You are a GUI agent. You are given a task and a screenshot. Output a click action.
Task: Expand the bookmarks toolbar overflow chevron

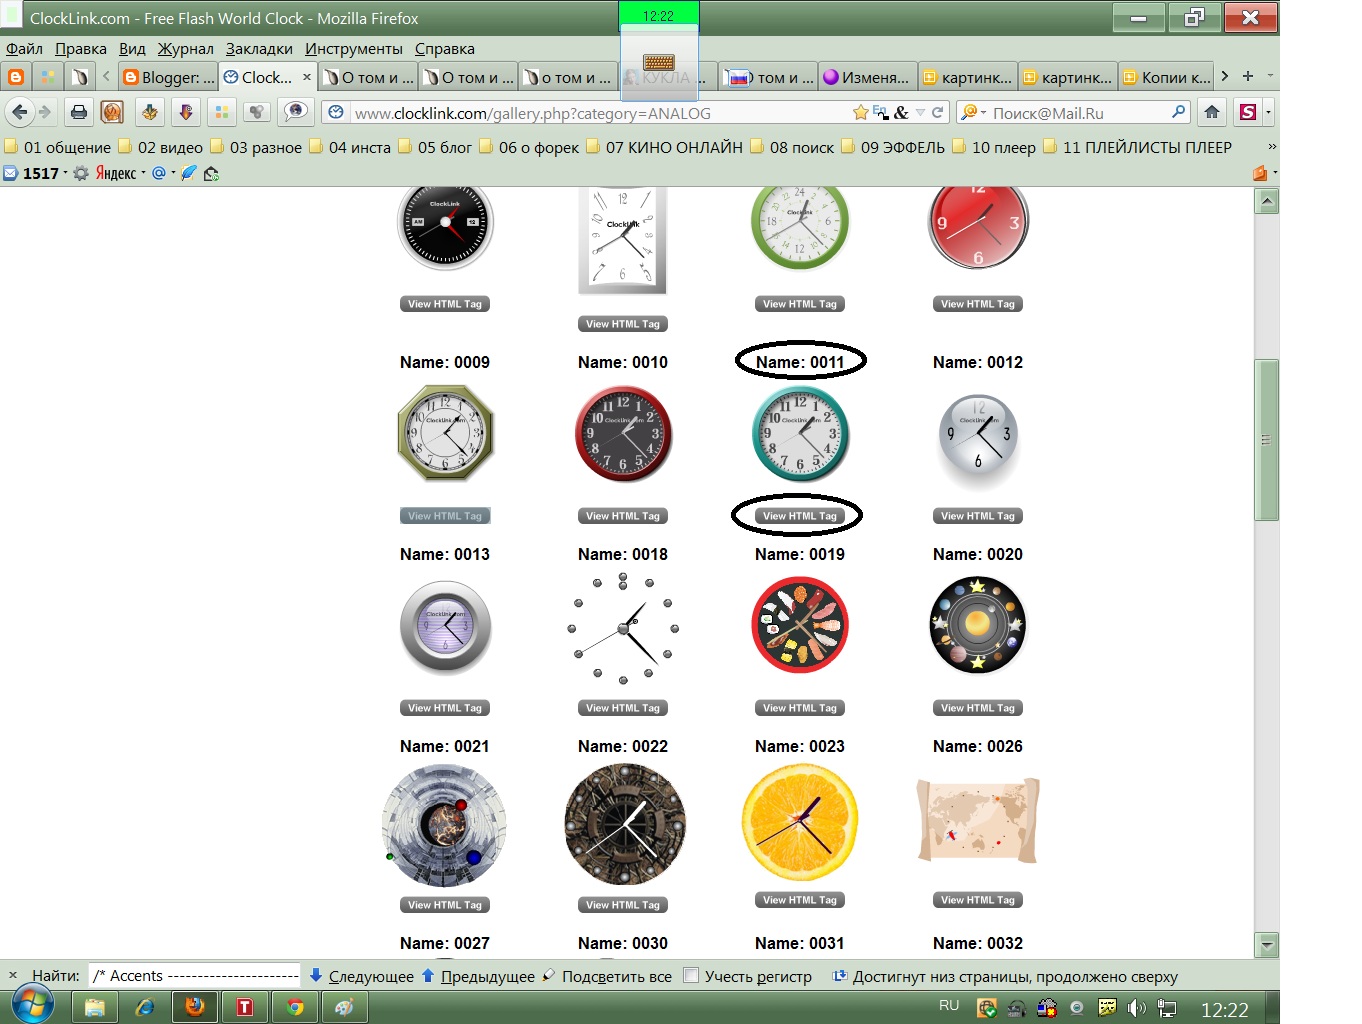pos(1272,147)
